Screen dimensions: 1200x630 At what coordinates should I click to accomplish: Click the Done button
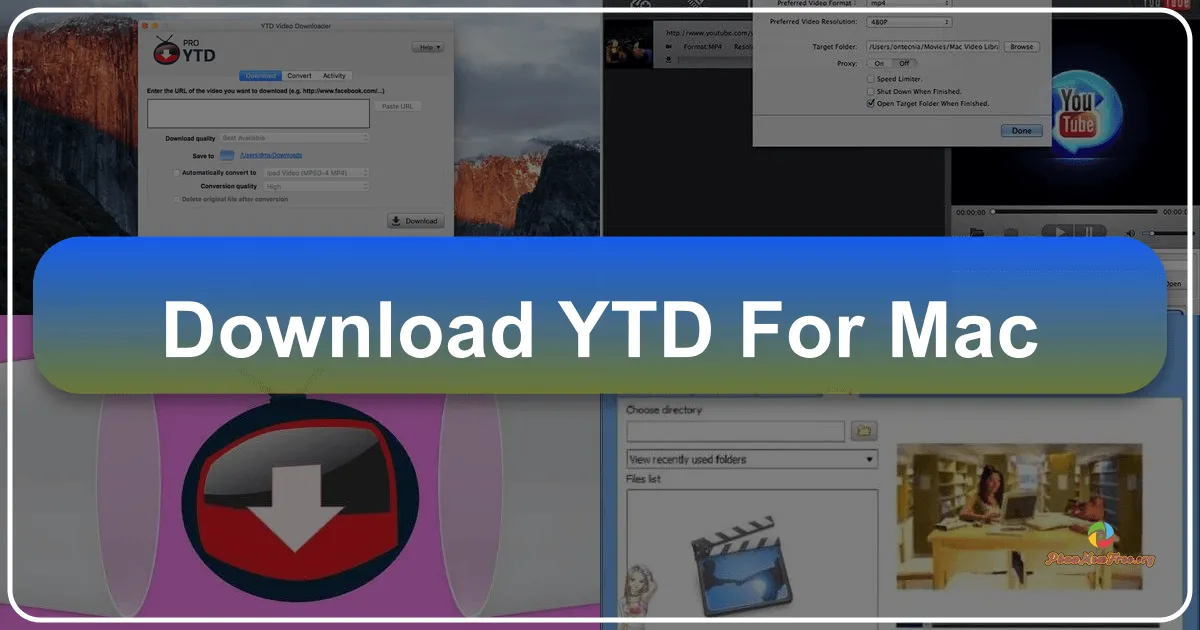(1021, 131)
